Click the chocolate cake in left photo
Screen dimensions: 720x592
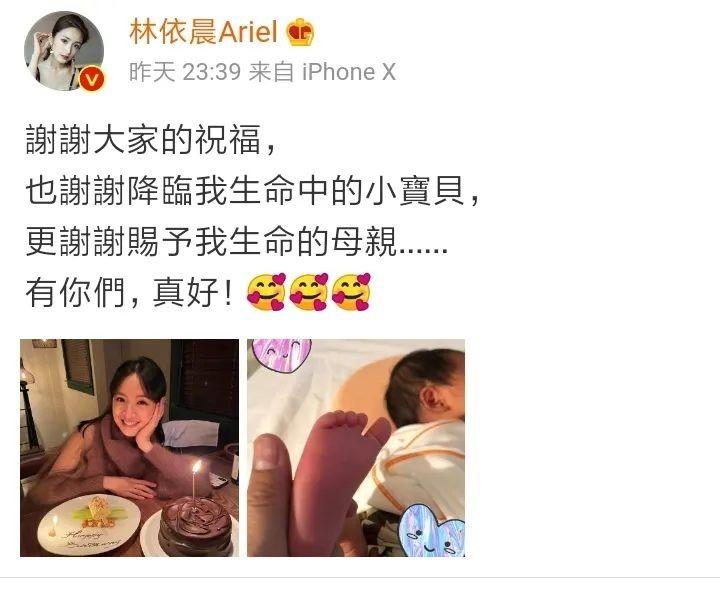coord(195,526)
